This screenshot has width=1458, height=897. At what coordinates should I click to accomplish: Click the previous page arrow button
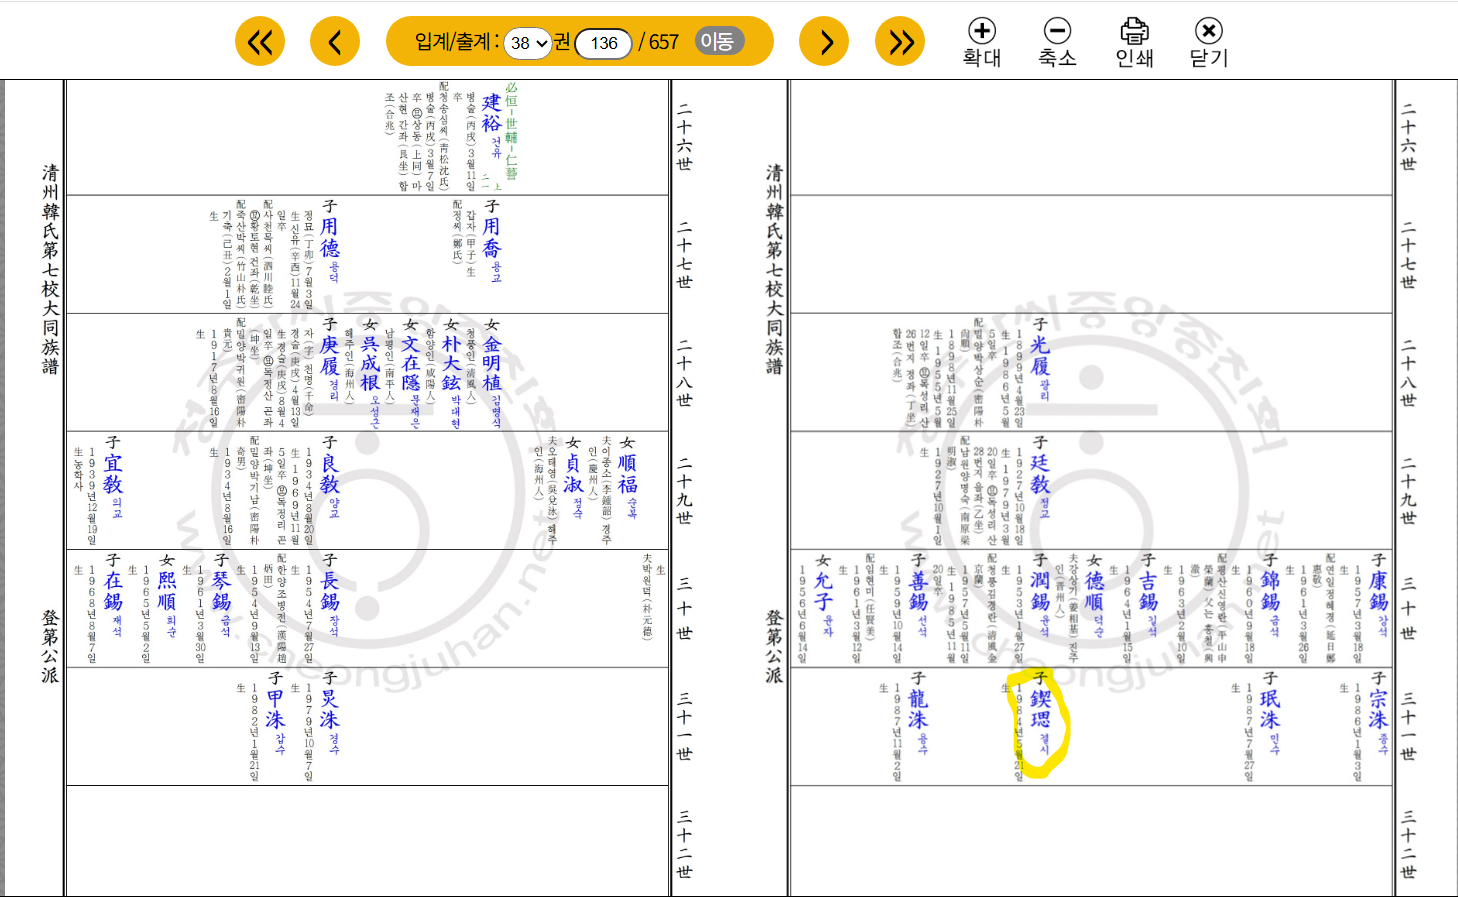click(x=335, y=42)
